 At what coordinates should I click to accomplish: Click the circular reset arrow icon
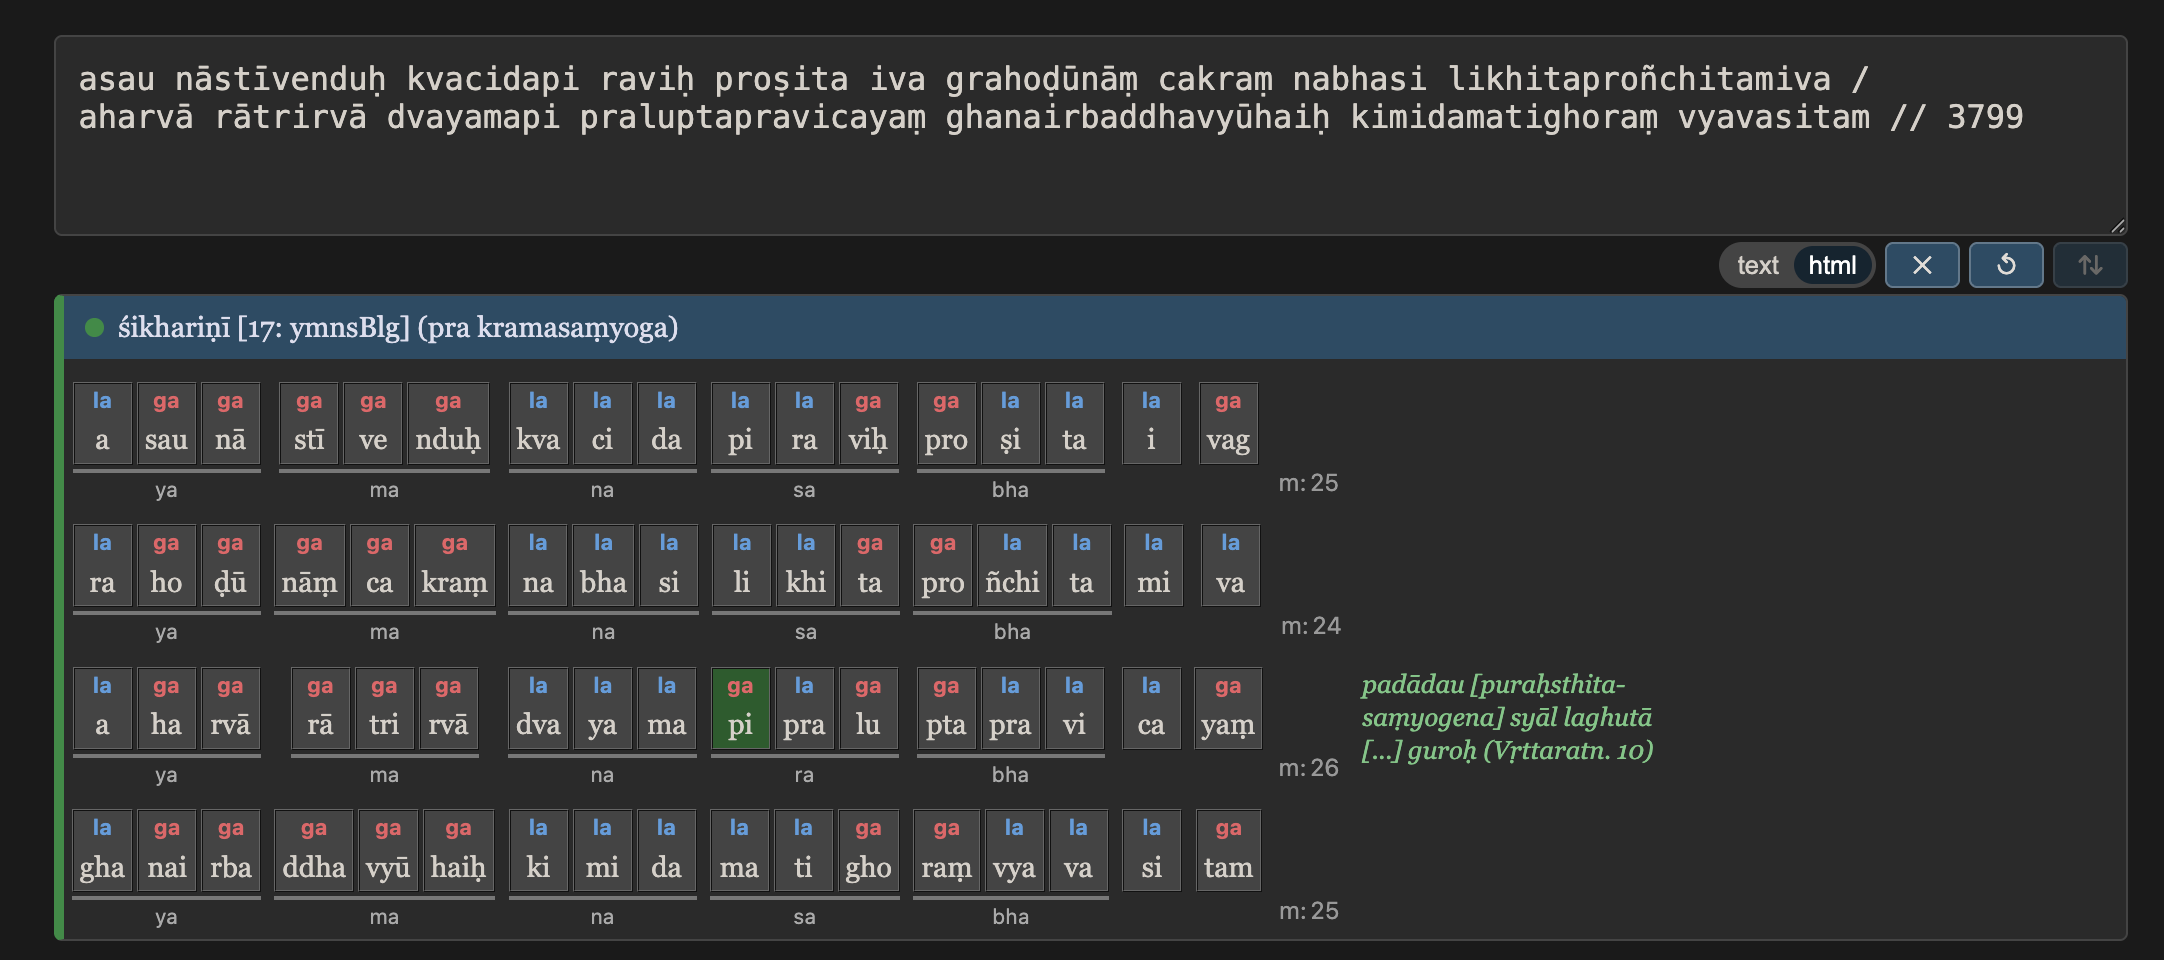[x=2005, y=265]
